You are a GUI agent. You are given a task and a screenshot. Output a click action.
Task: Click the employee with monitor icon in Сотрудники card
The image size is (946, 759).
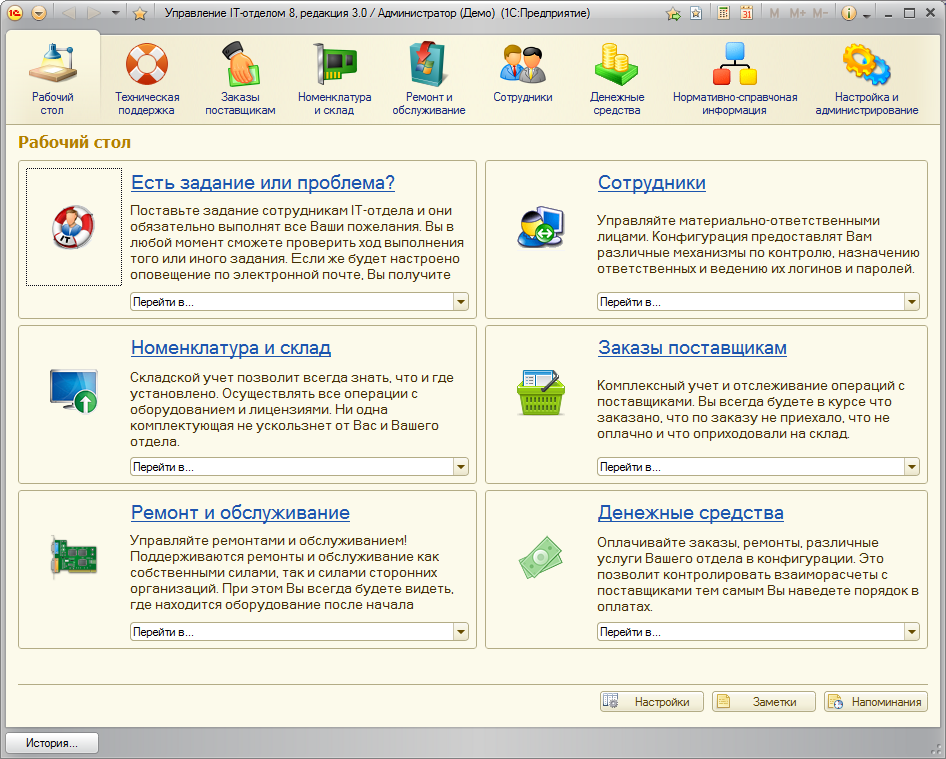[541, 227]
